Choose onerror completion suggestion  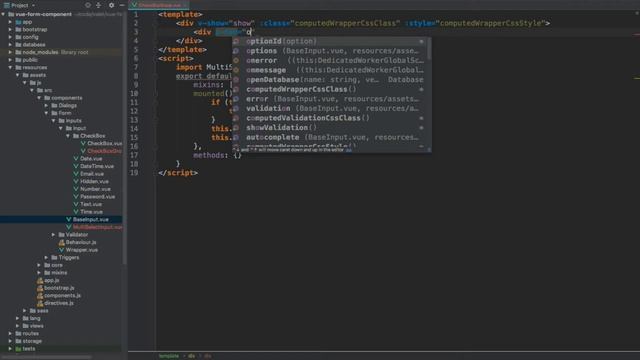click(x=329, y=60)
